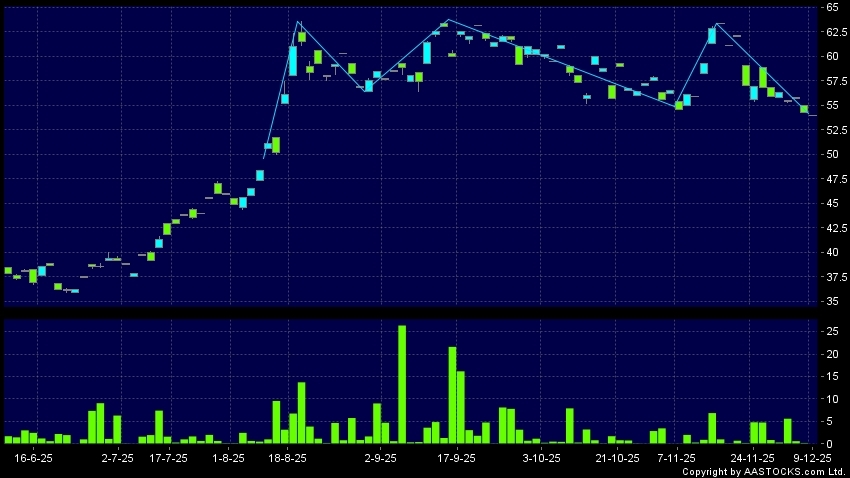The image size is (850, 478).
Task: Click the 17-9-25 date label
Action: click(456, 457)
